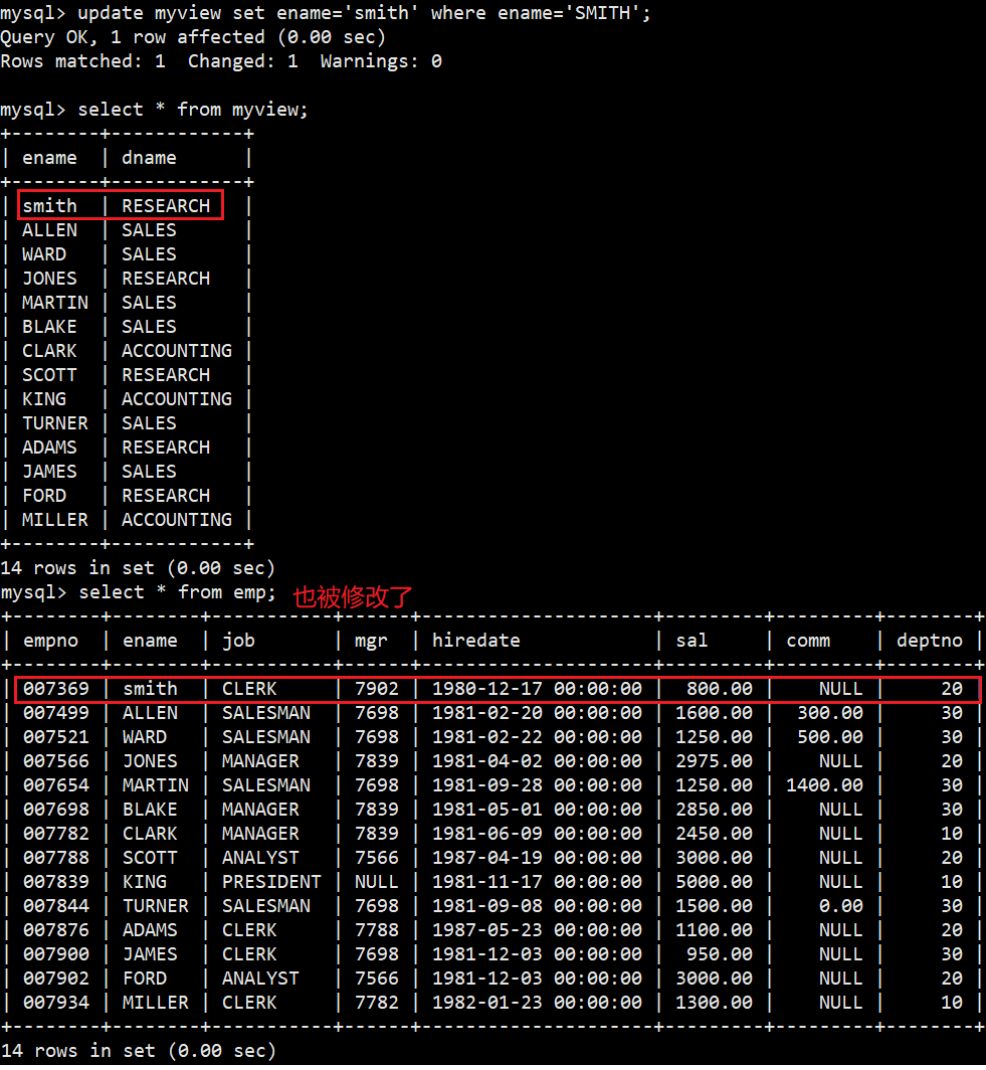This screenshot has height=1070, width=986.
Task: Click comm value '1400.00' in MARTIN row
Action: coord(824,785)
